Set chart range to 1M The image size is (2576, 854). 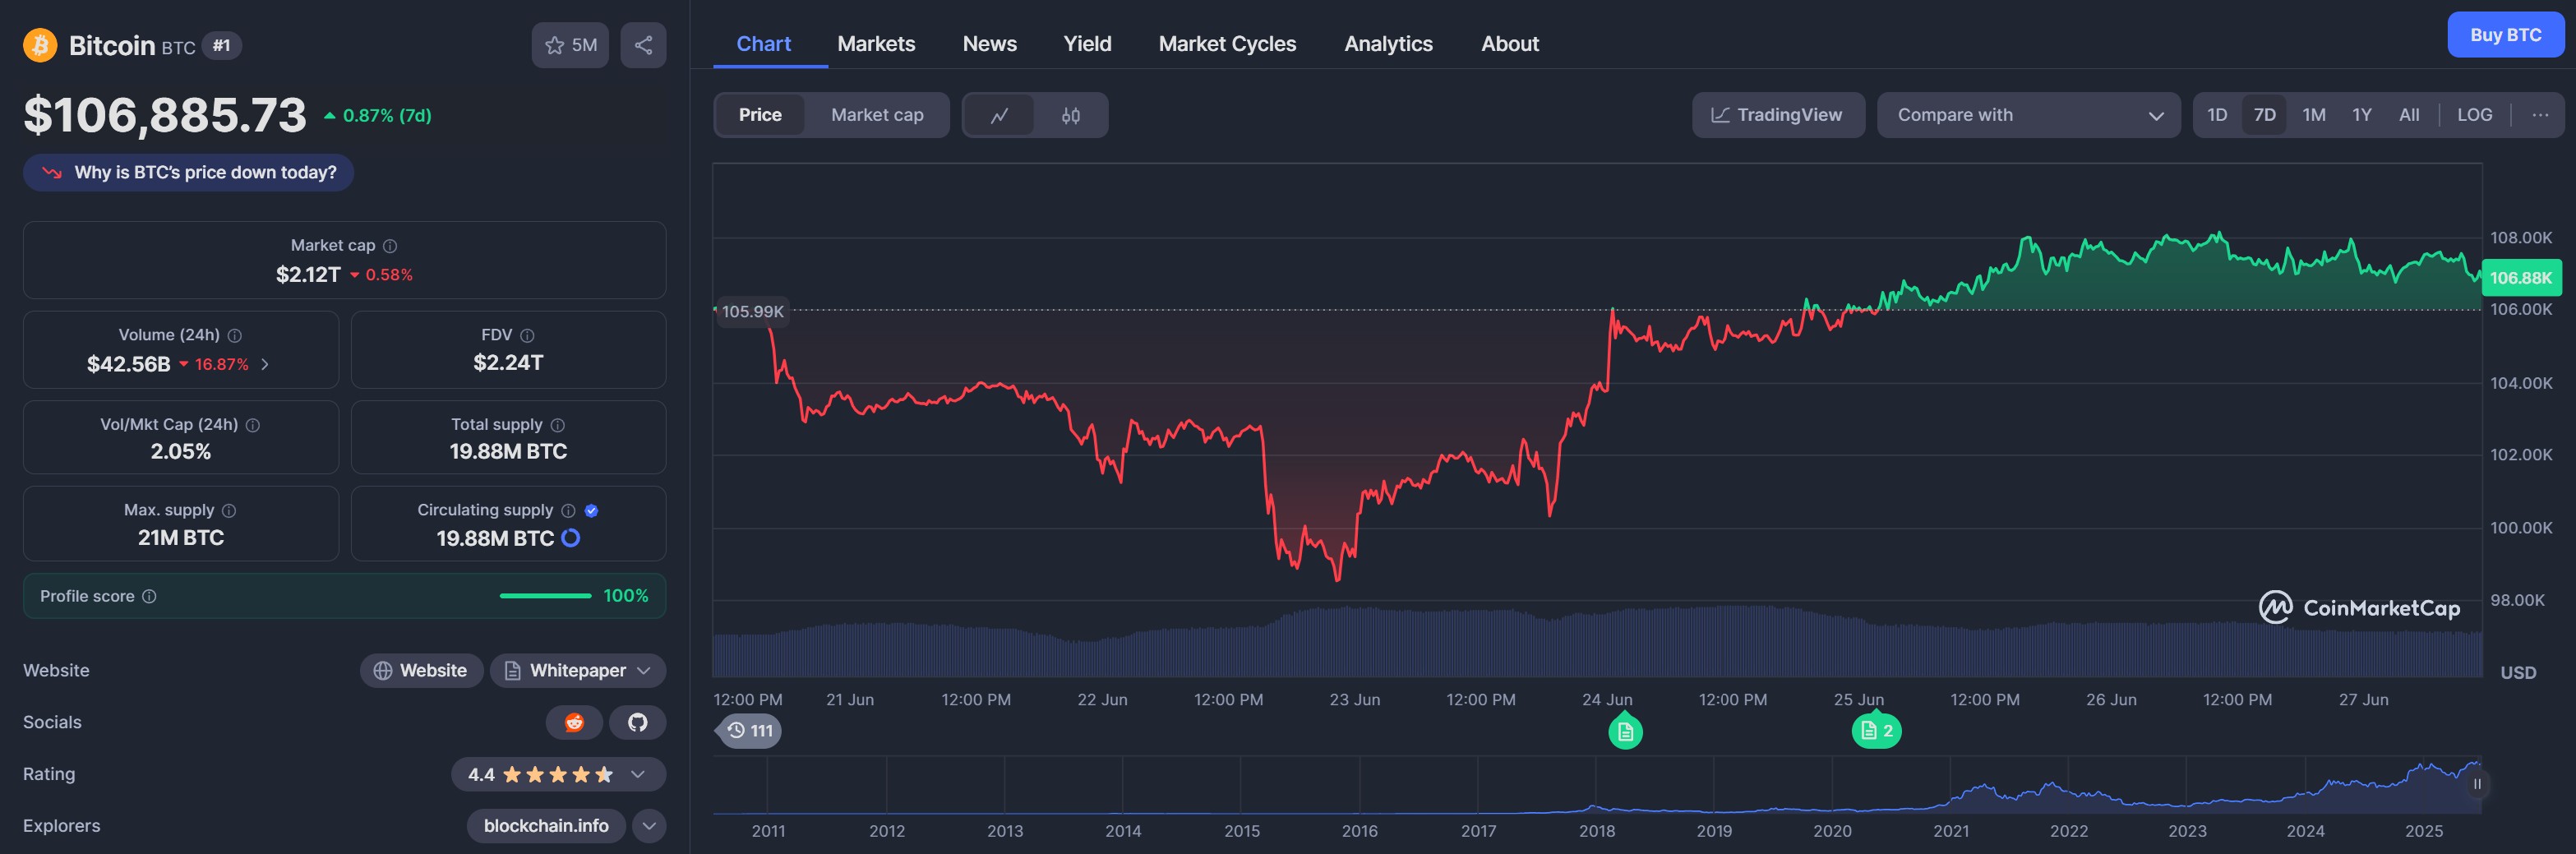[x=2314, y=115]
